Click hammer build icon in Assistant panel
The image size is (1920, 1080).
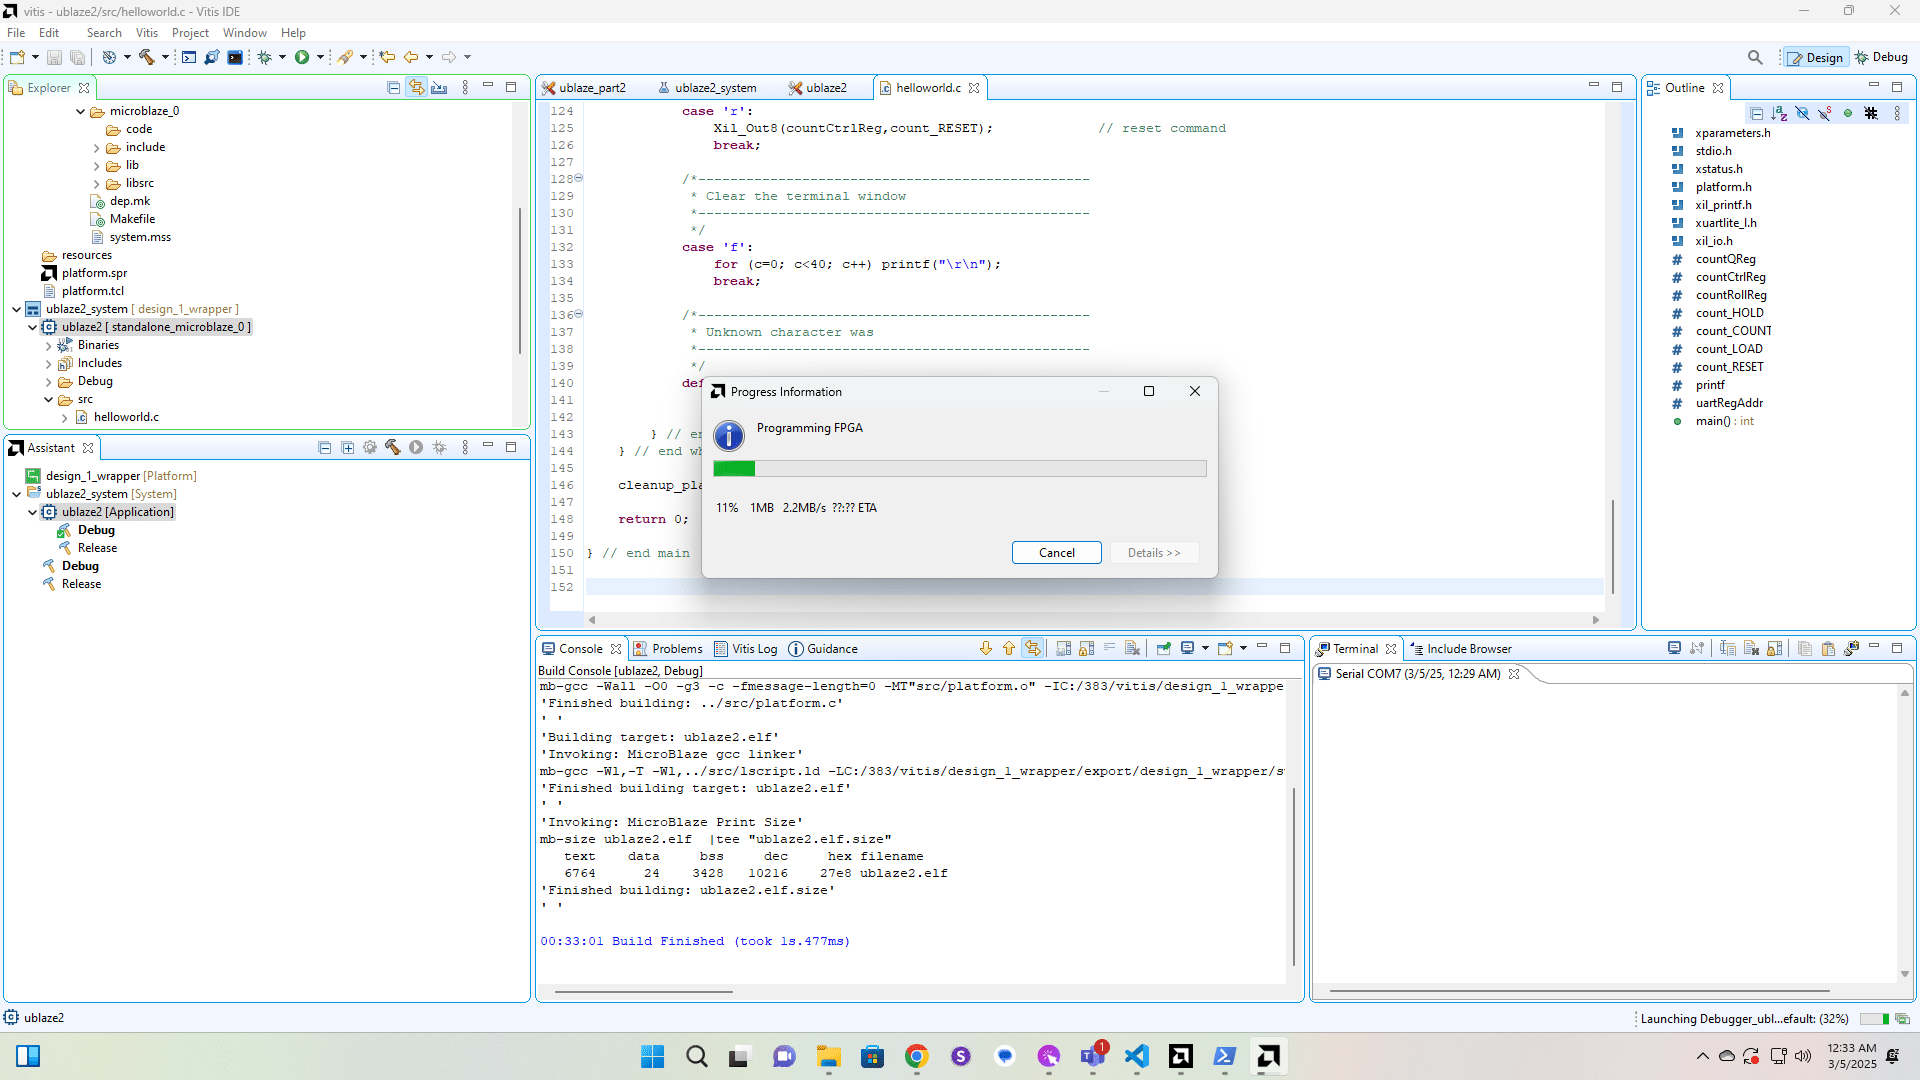(x=392, y=448)
